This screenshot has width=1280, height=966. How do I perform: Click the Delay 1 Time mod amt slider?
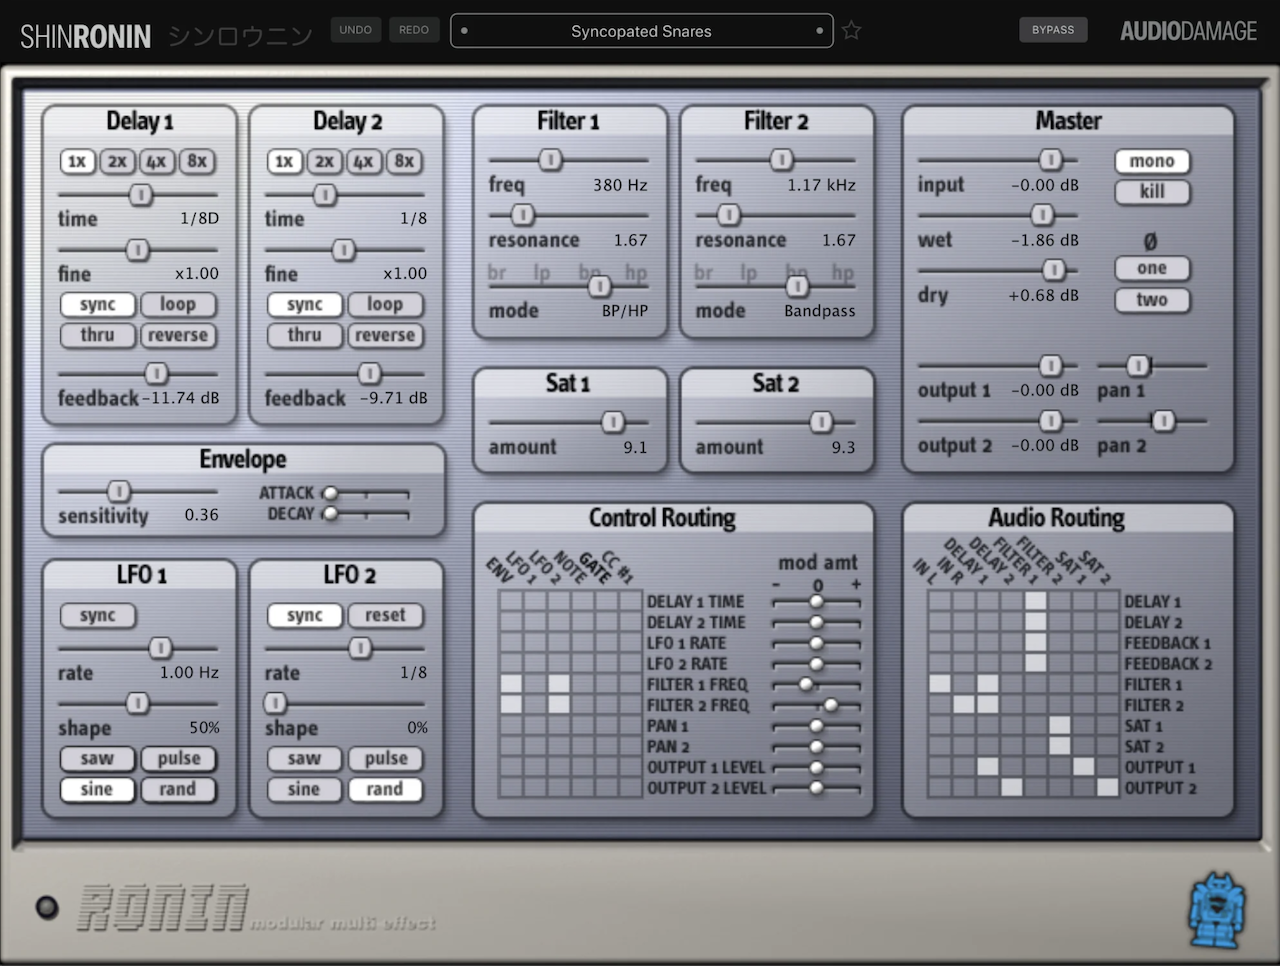pos(817,602)
